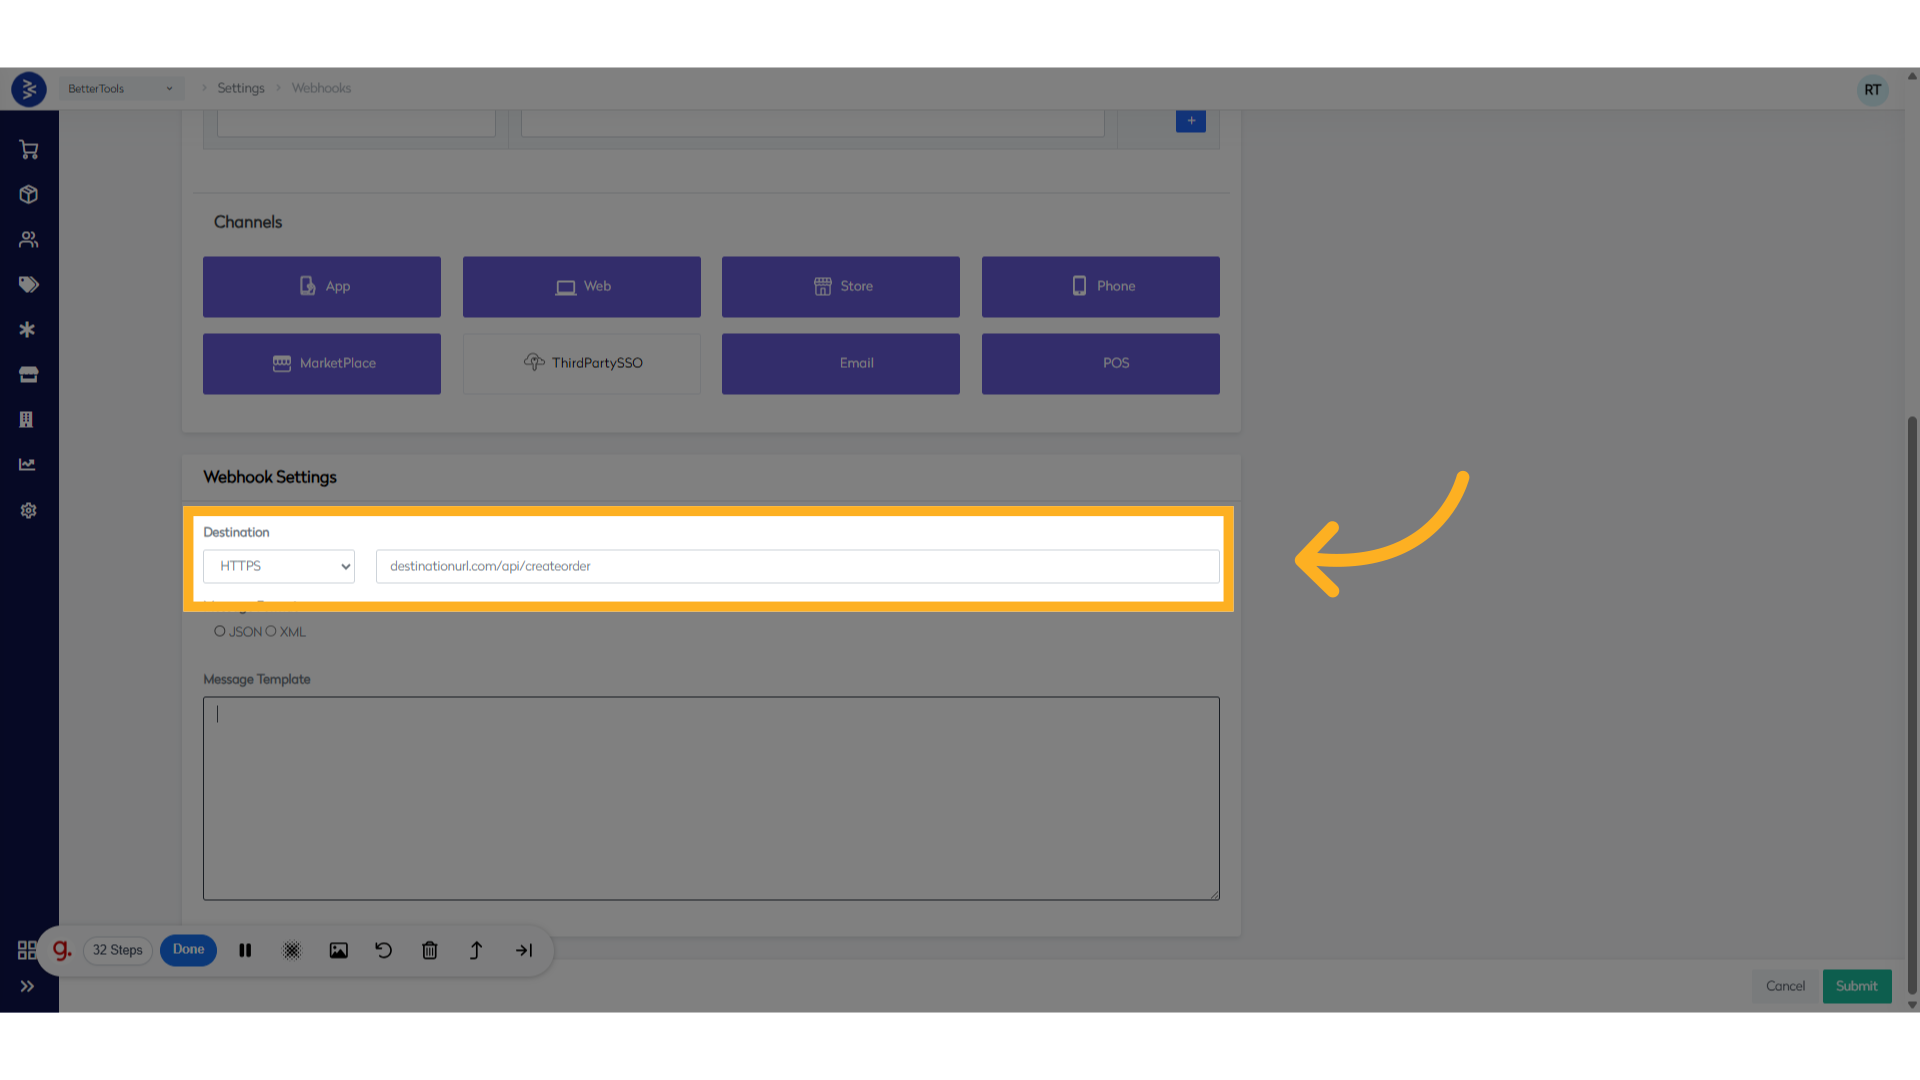Select the Products box icon in sidebar
Image resolution: width=1920 pixels, height=1080 pixels.
click(x=28, y=194)
